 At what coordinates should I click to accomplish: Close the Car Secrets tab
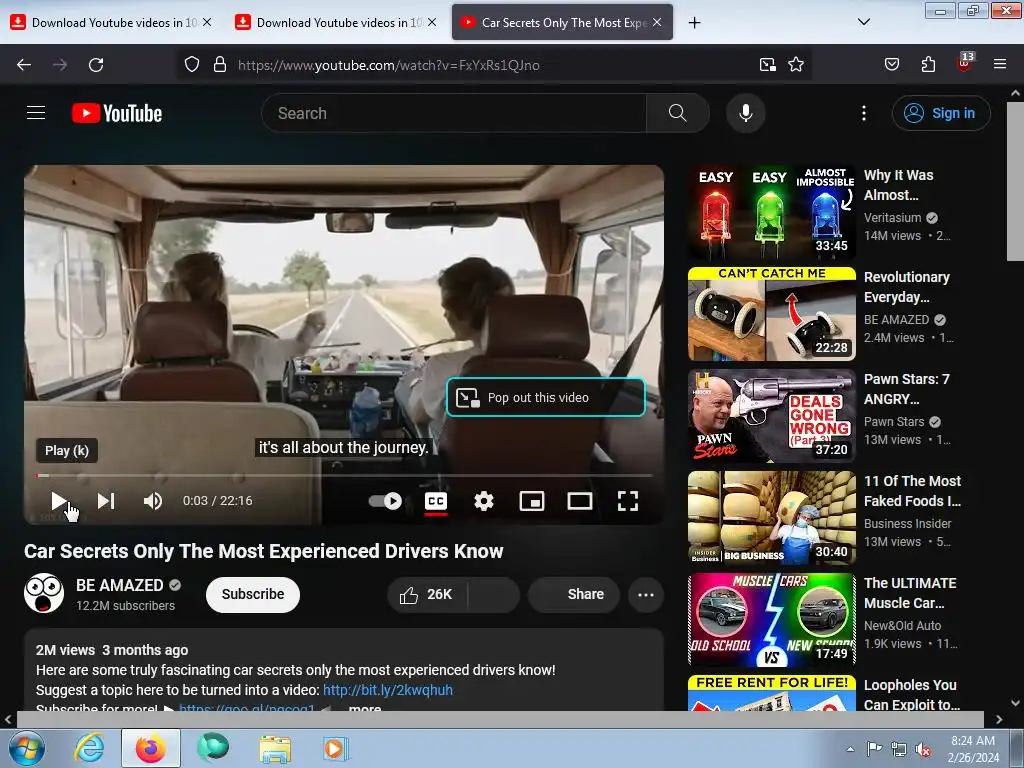tap(657, 22)
